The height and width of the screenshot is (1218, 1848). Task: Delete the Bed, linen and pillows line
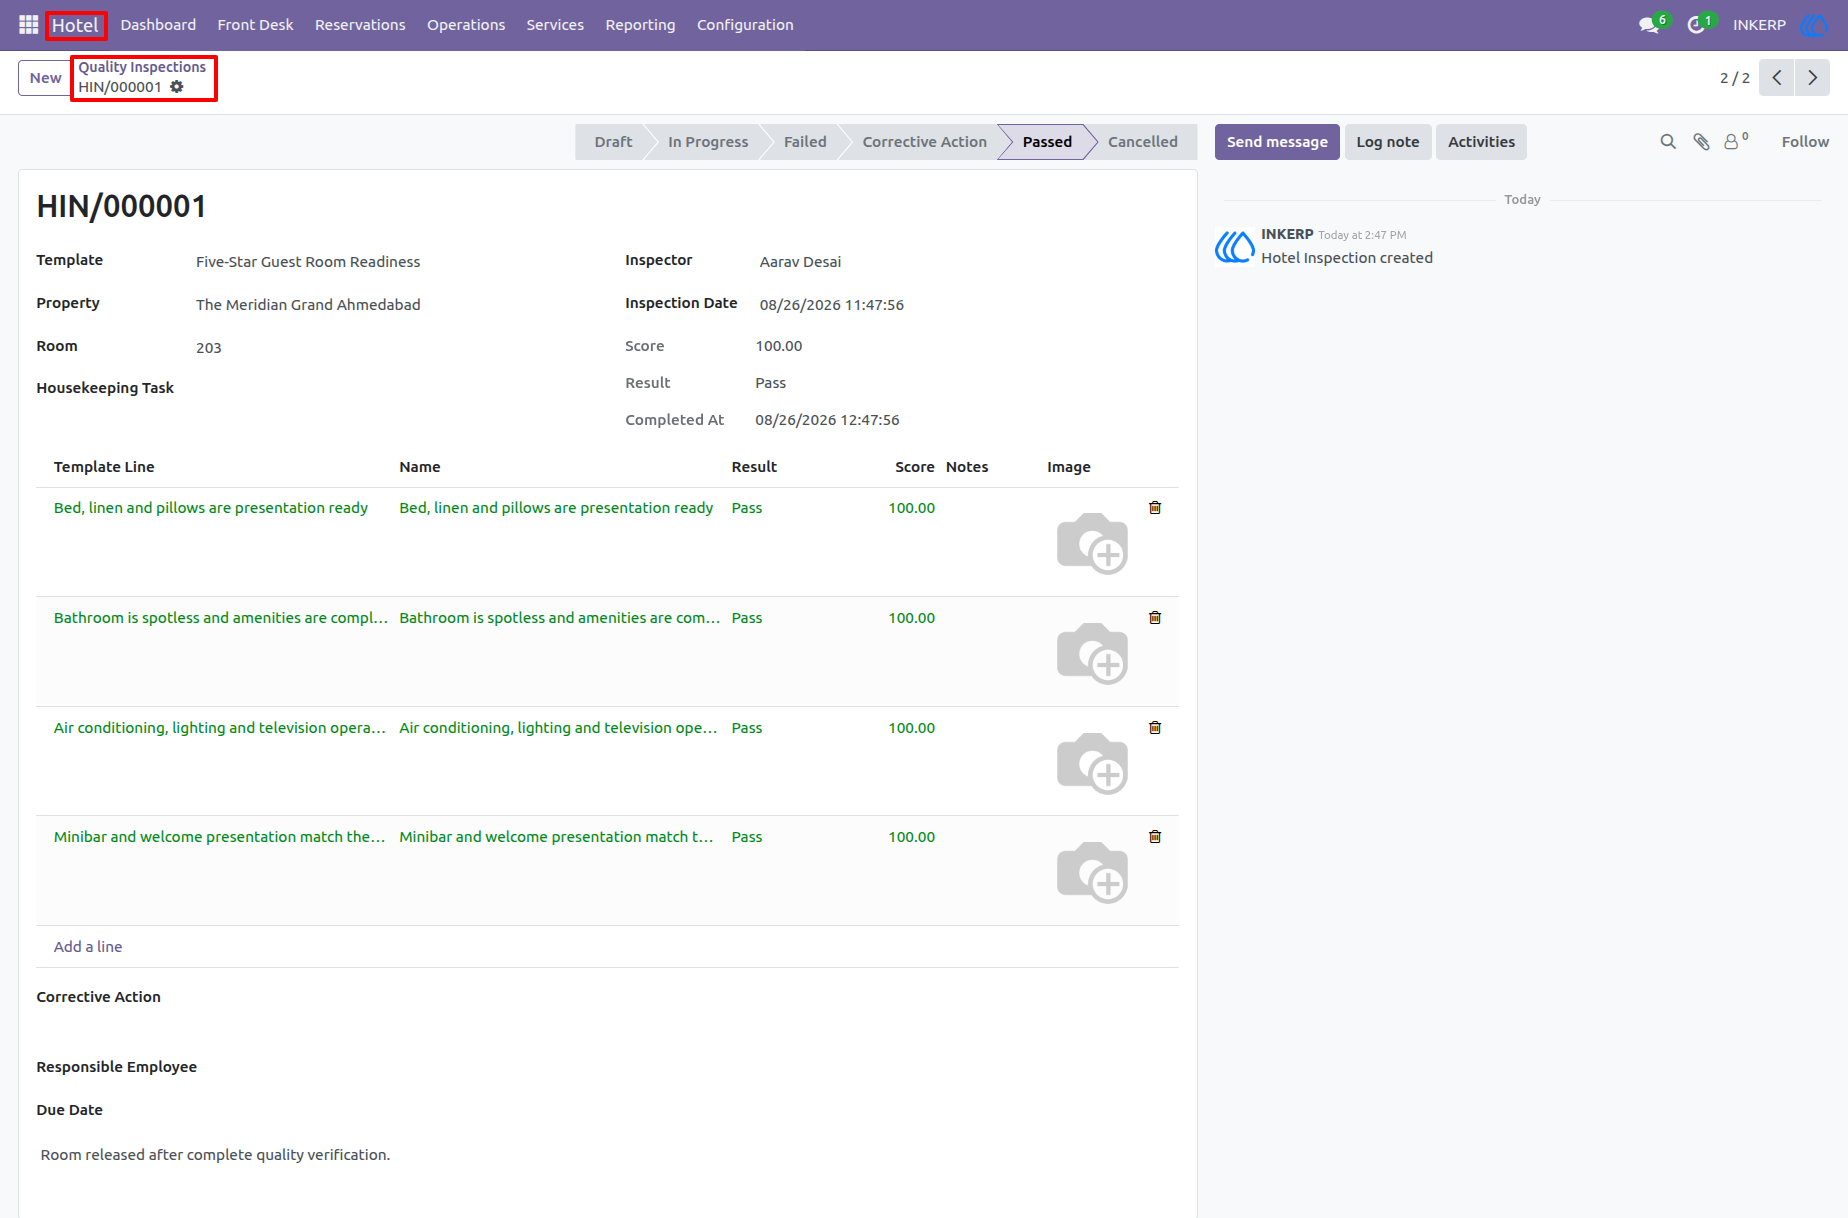pyautogui.click(x=1155, y=508)
